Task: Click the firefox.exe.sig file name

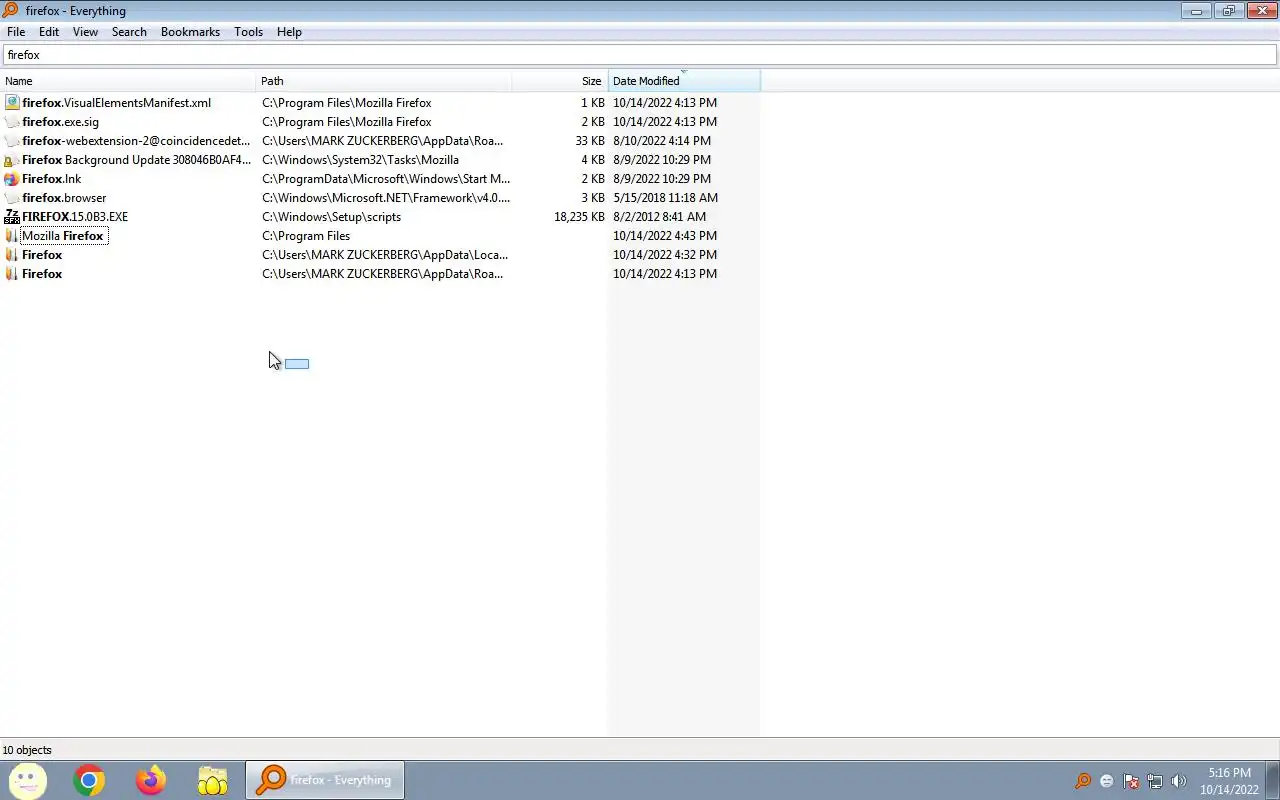Action: click(x=60, y=122)
